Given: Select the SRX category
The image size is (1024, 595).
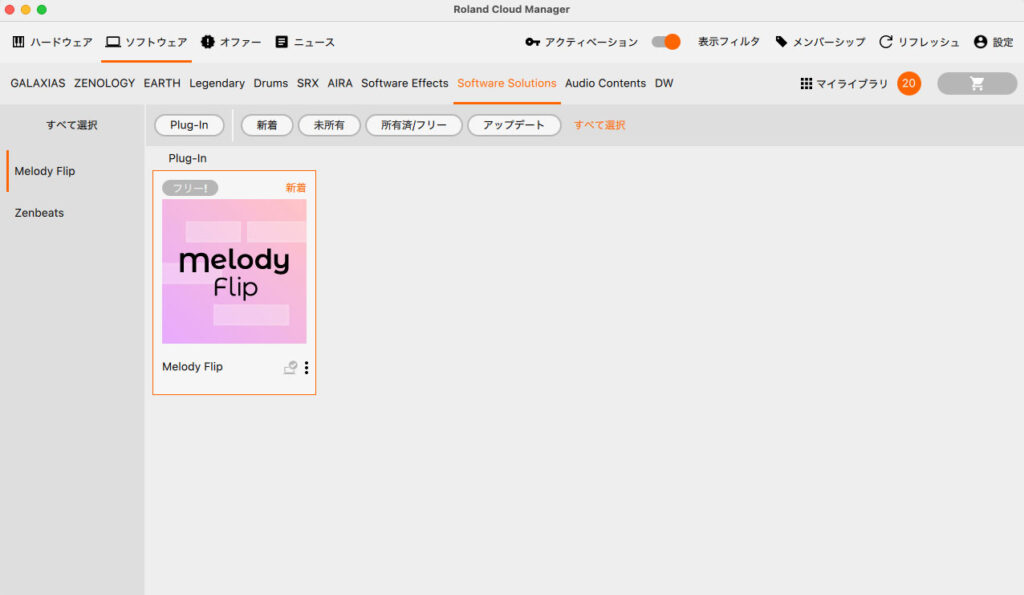Looking at the screenshot, I should 308,84.
